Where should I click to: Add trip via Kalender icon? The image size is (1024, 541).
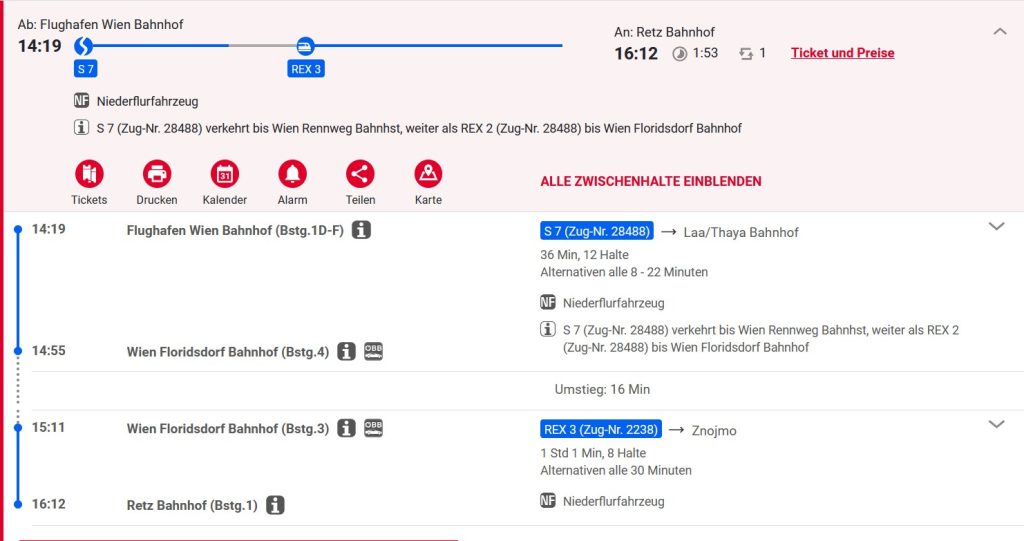[225, 174]
